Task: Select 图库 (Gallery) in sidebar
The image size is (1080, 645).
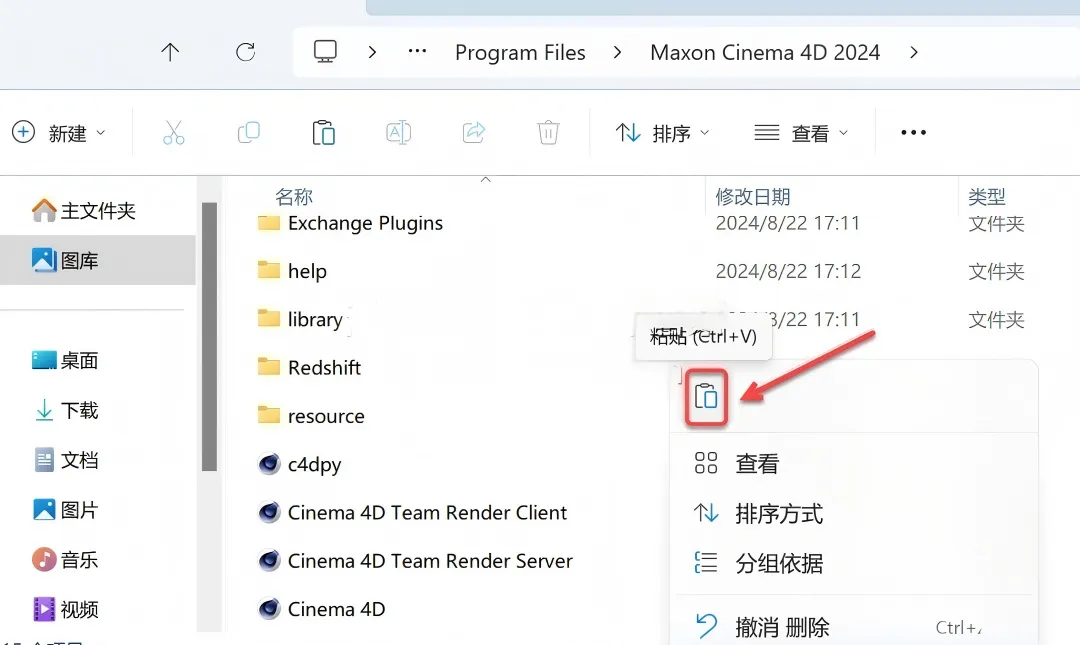Action: 98,260
